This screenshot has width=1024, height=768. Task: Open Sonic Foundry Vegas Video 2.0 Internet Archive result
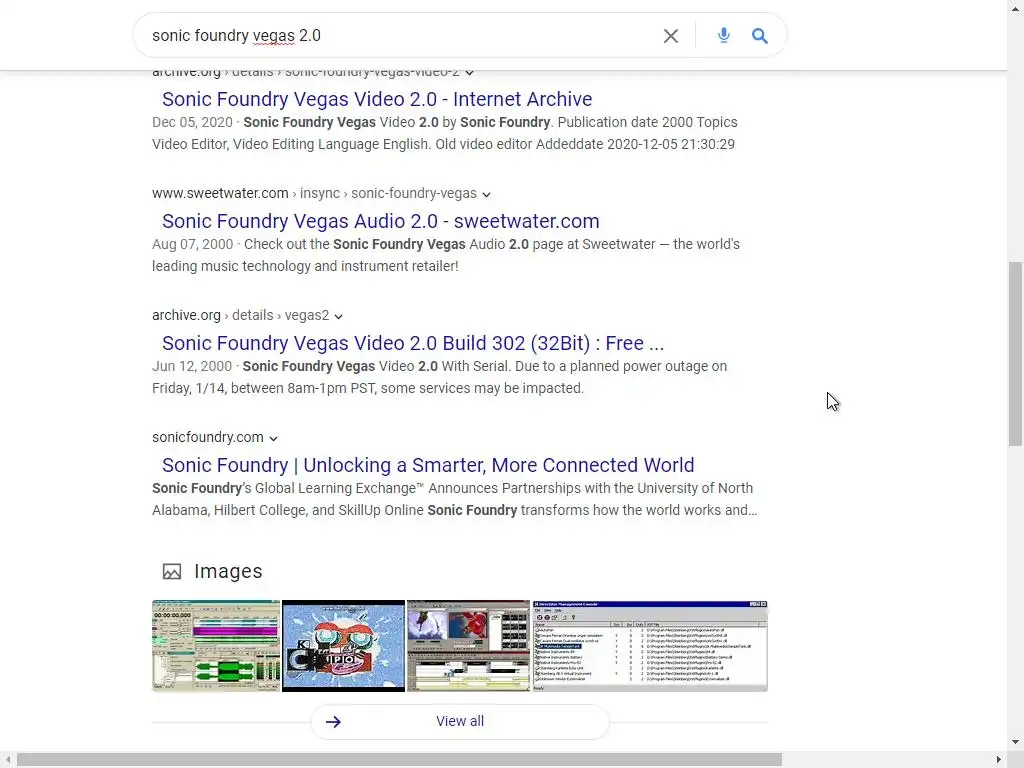377,99
